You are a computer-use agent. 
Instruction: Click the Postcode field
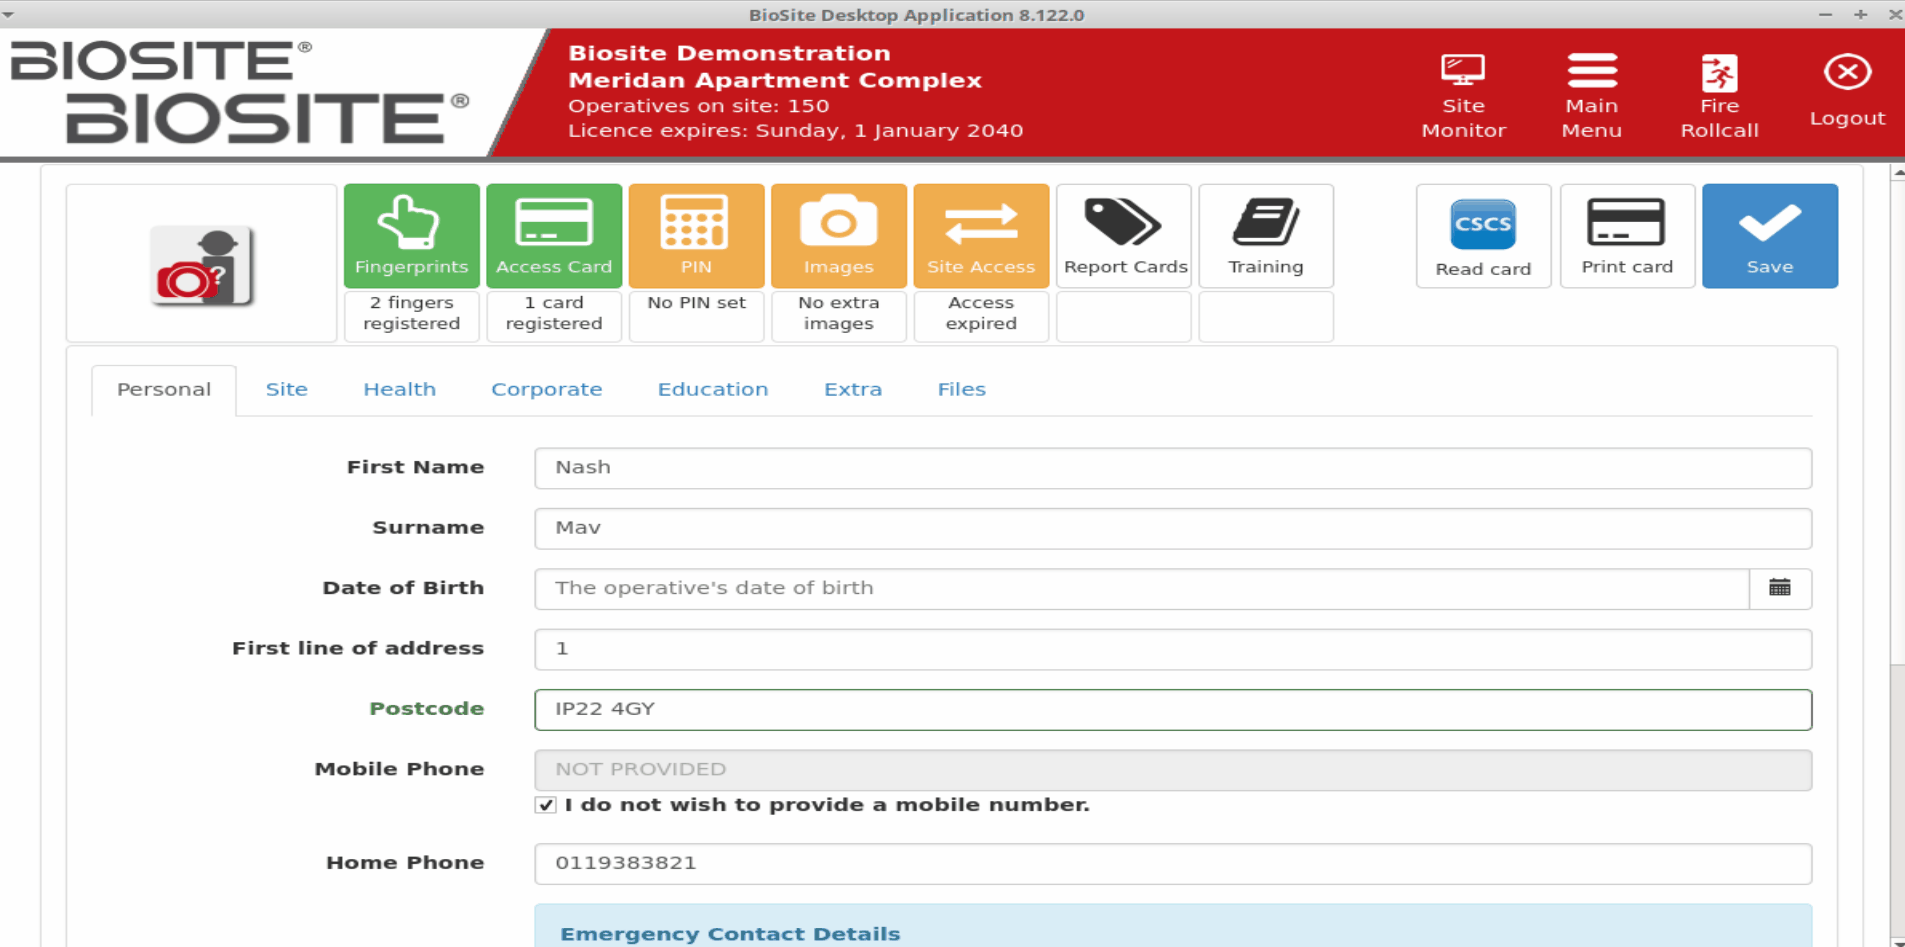click(x=1173, y=709)
